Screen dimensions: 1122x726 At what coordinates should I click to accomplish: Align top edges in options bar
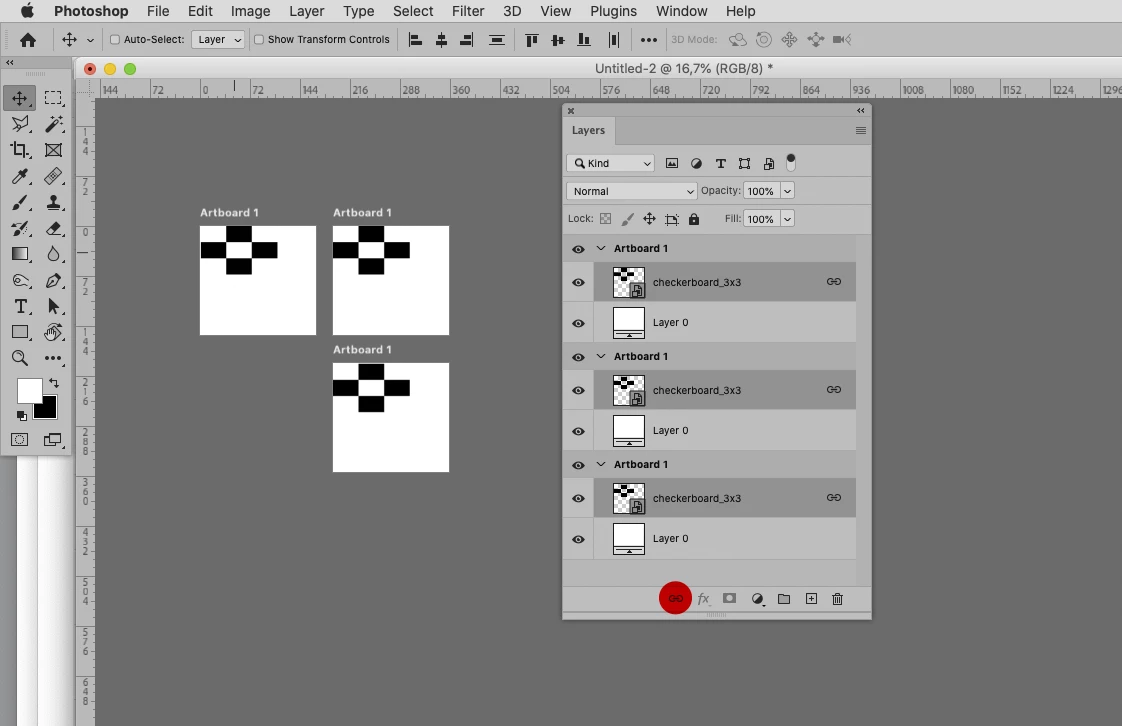pos(532,40)
